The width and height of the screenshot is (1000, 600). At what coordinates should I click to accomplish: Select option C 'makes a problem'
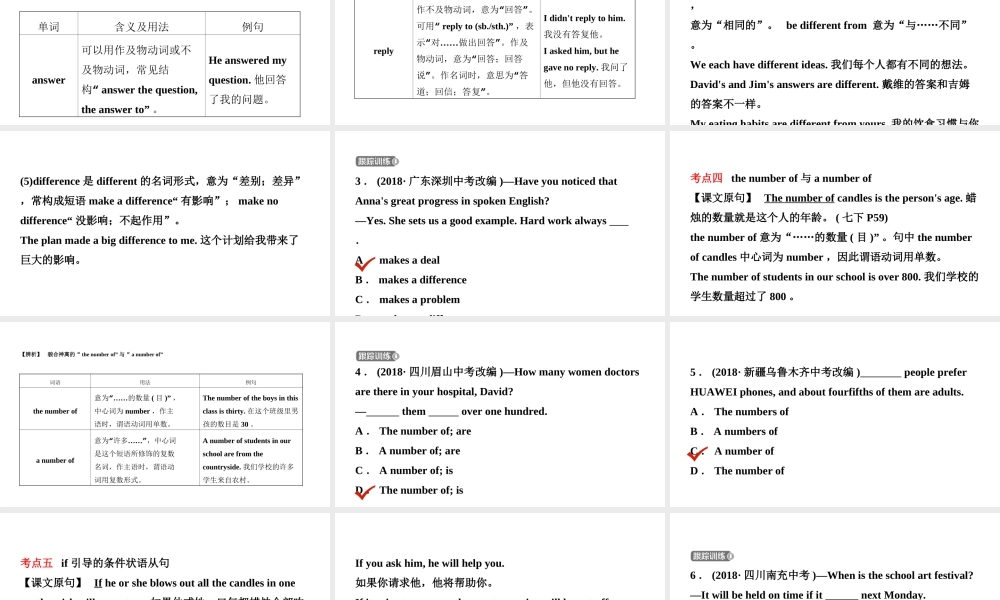pyautogui.click(x=408, y=300)
